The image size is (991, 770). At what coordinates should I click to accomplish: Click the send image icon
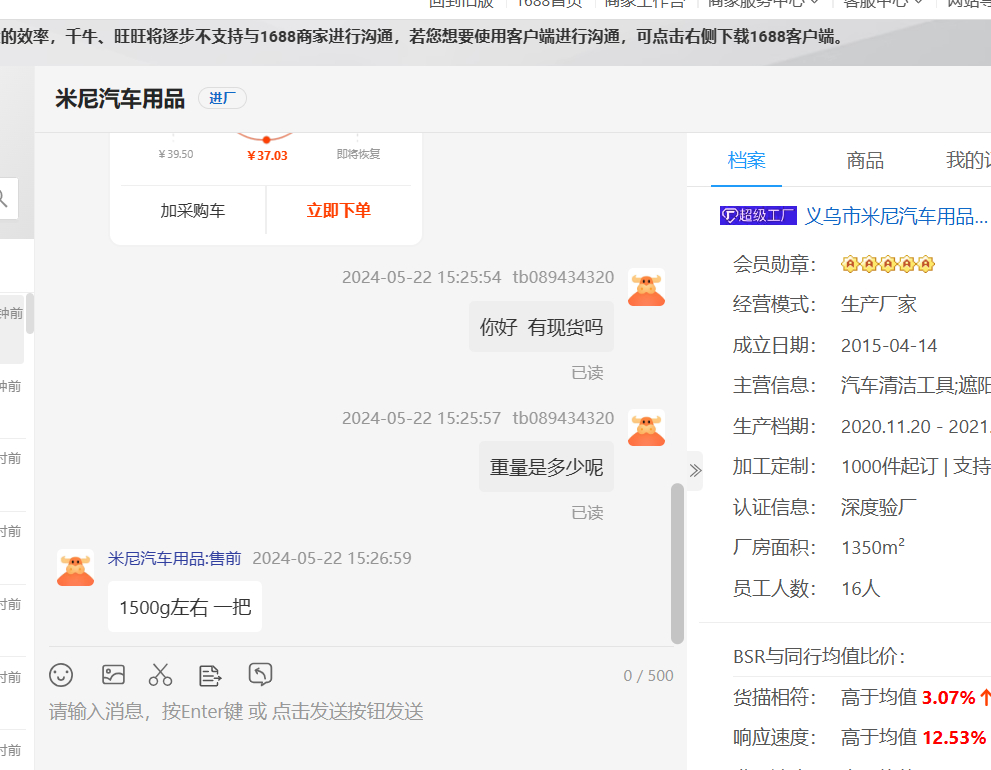(x=113, y=675)
